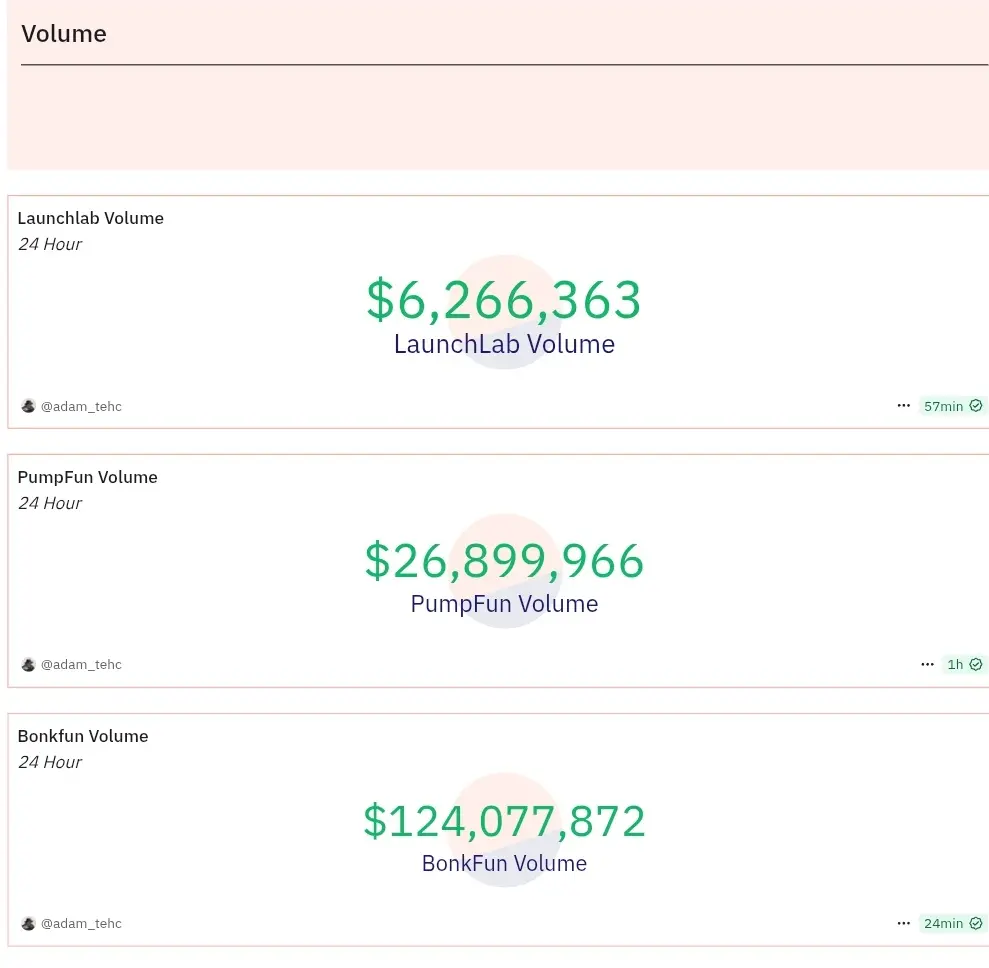Click the 24min last-updated badge
Viewport: 989px width, 968px height.
952,923
